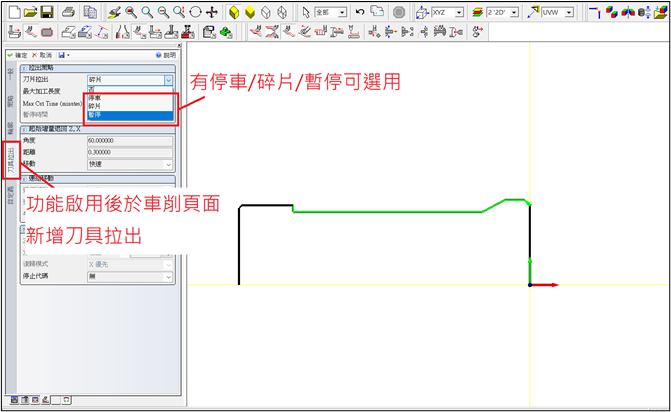The image size is (671, 412).
Task: Click the 距離 value field
Action: (130, 152)
